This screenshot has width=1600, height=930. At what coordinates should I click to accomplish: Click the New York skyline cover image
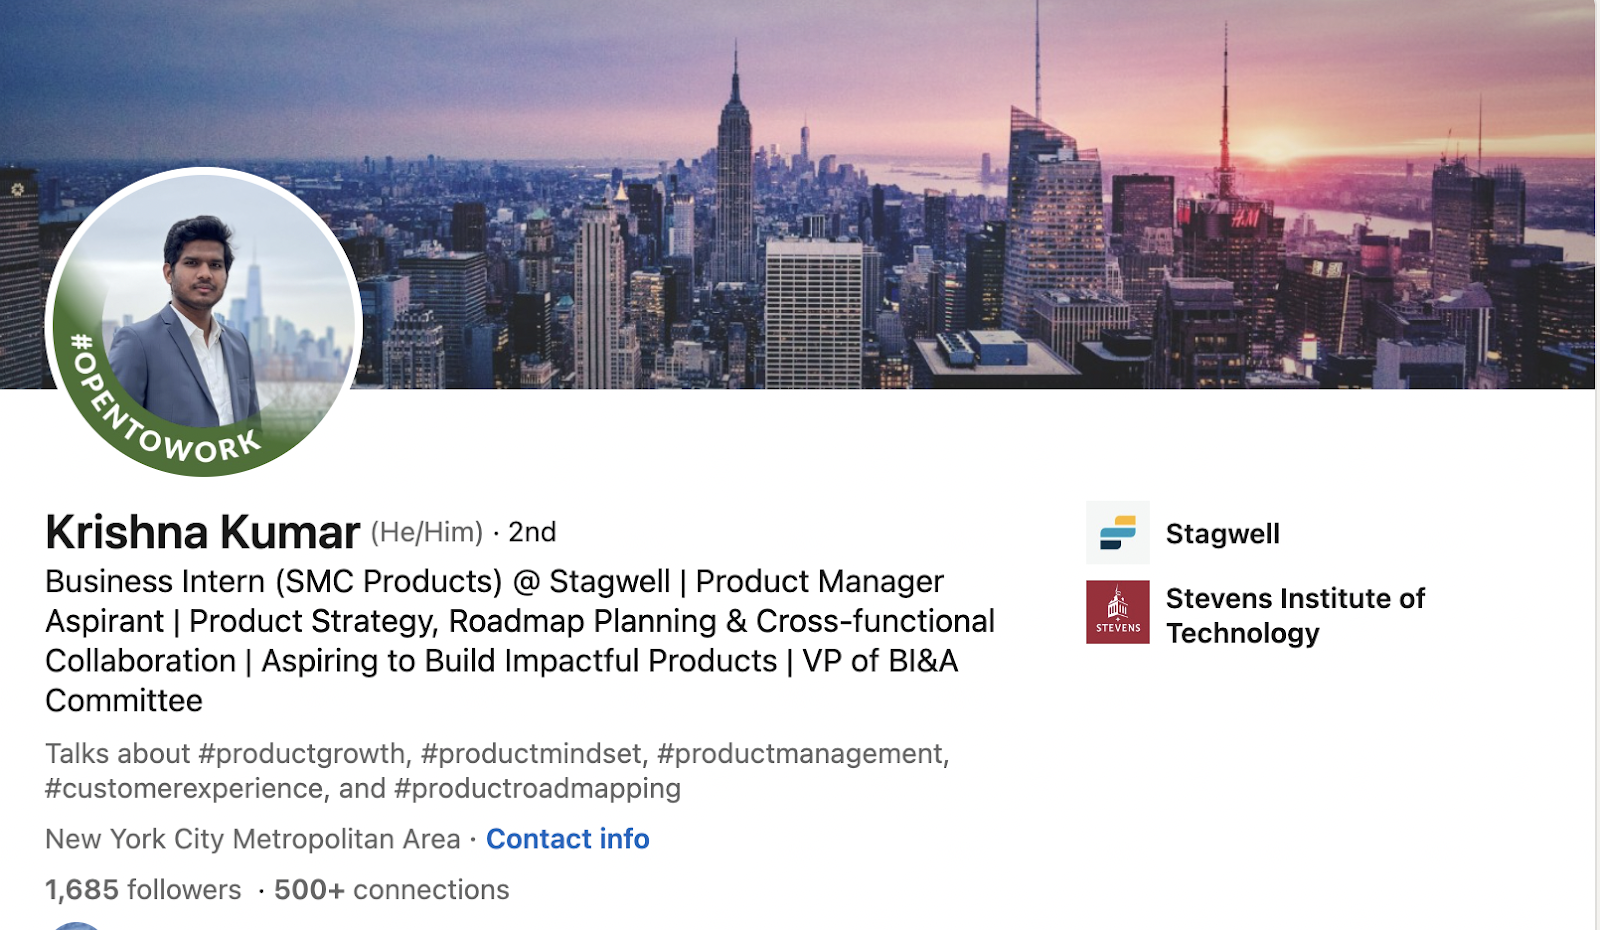tap(900, 200)
